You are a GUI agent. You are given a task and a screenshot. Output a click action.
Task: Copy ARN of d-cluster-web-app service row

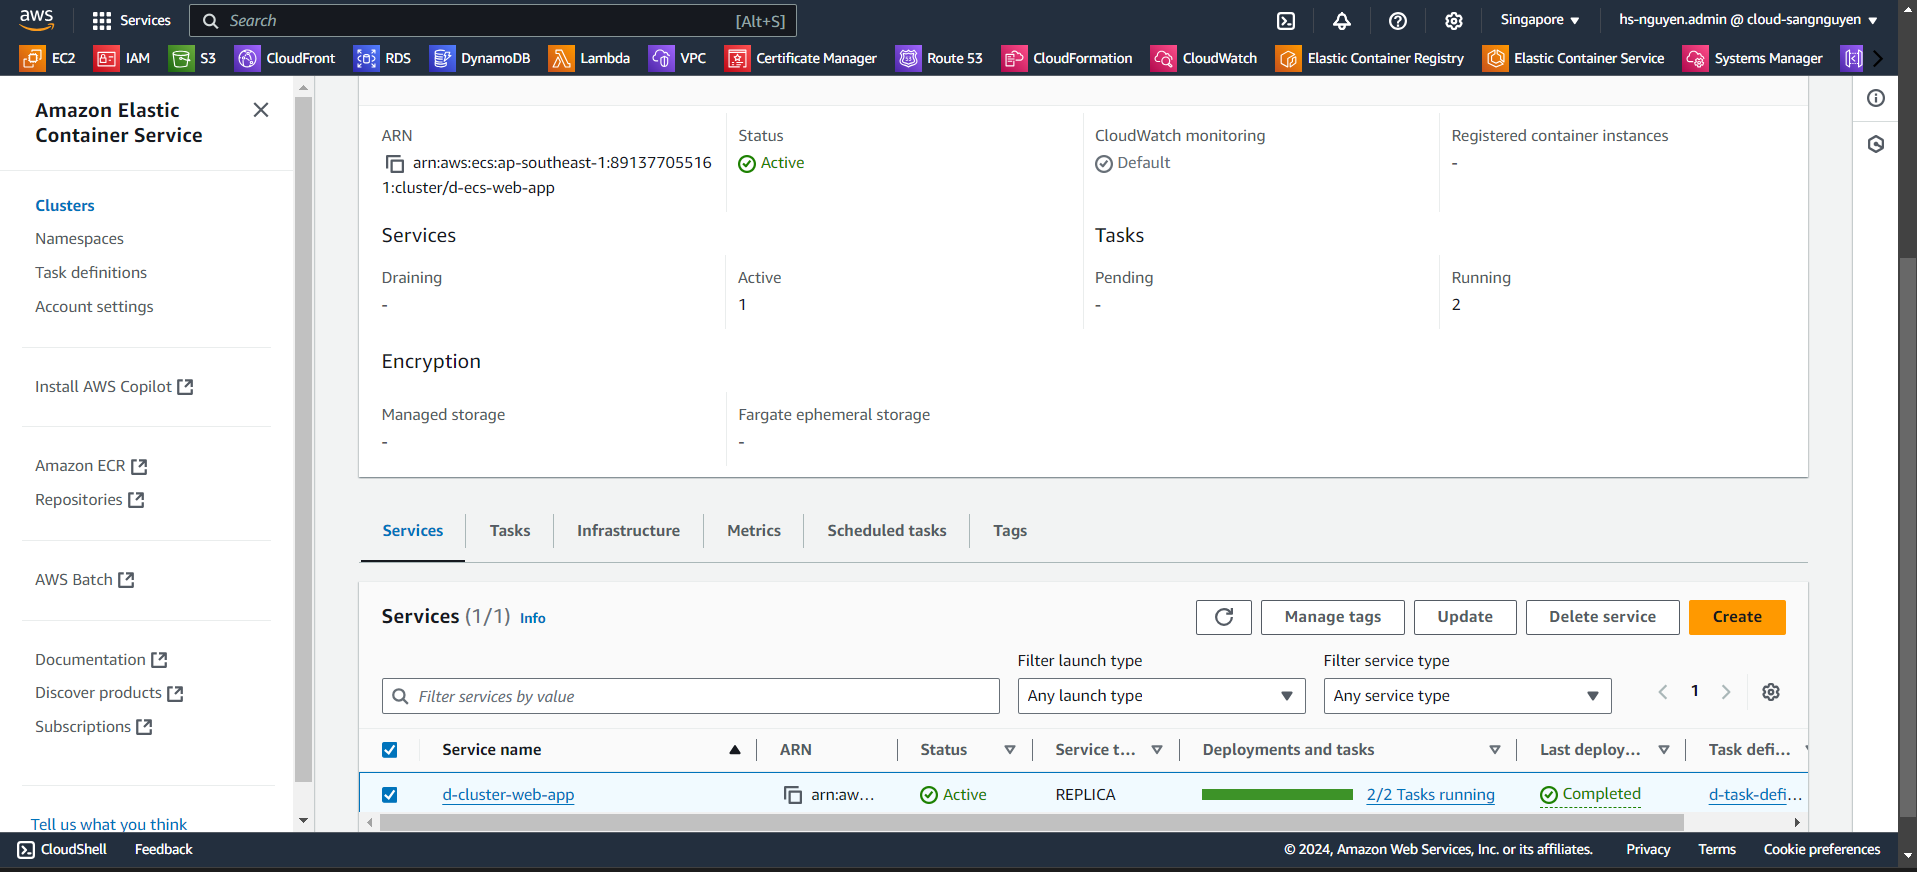(x=793, y=795)
